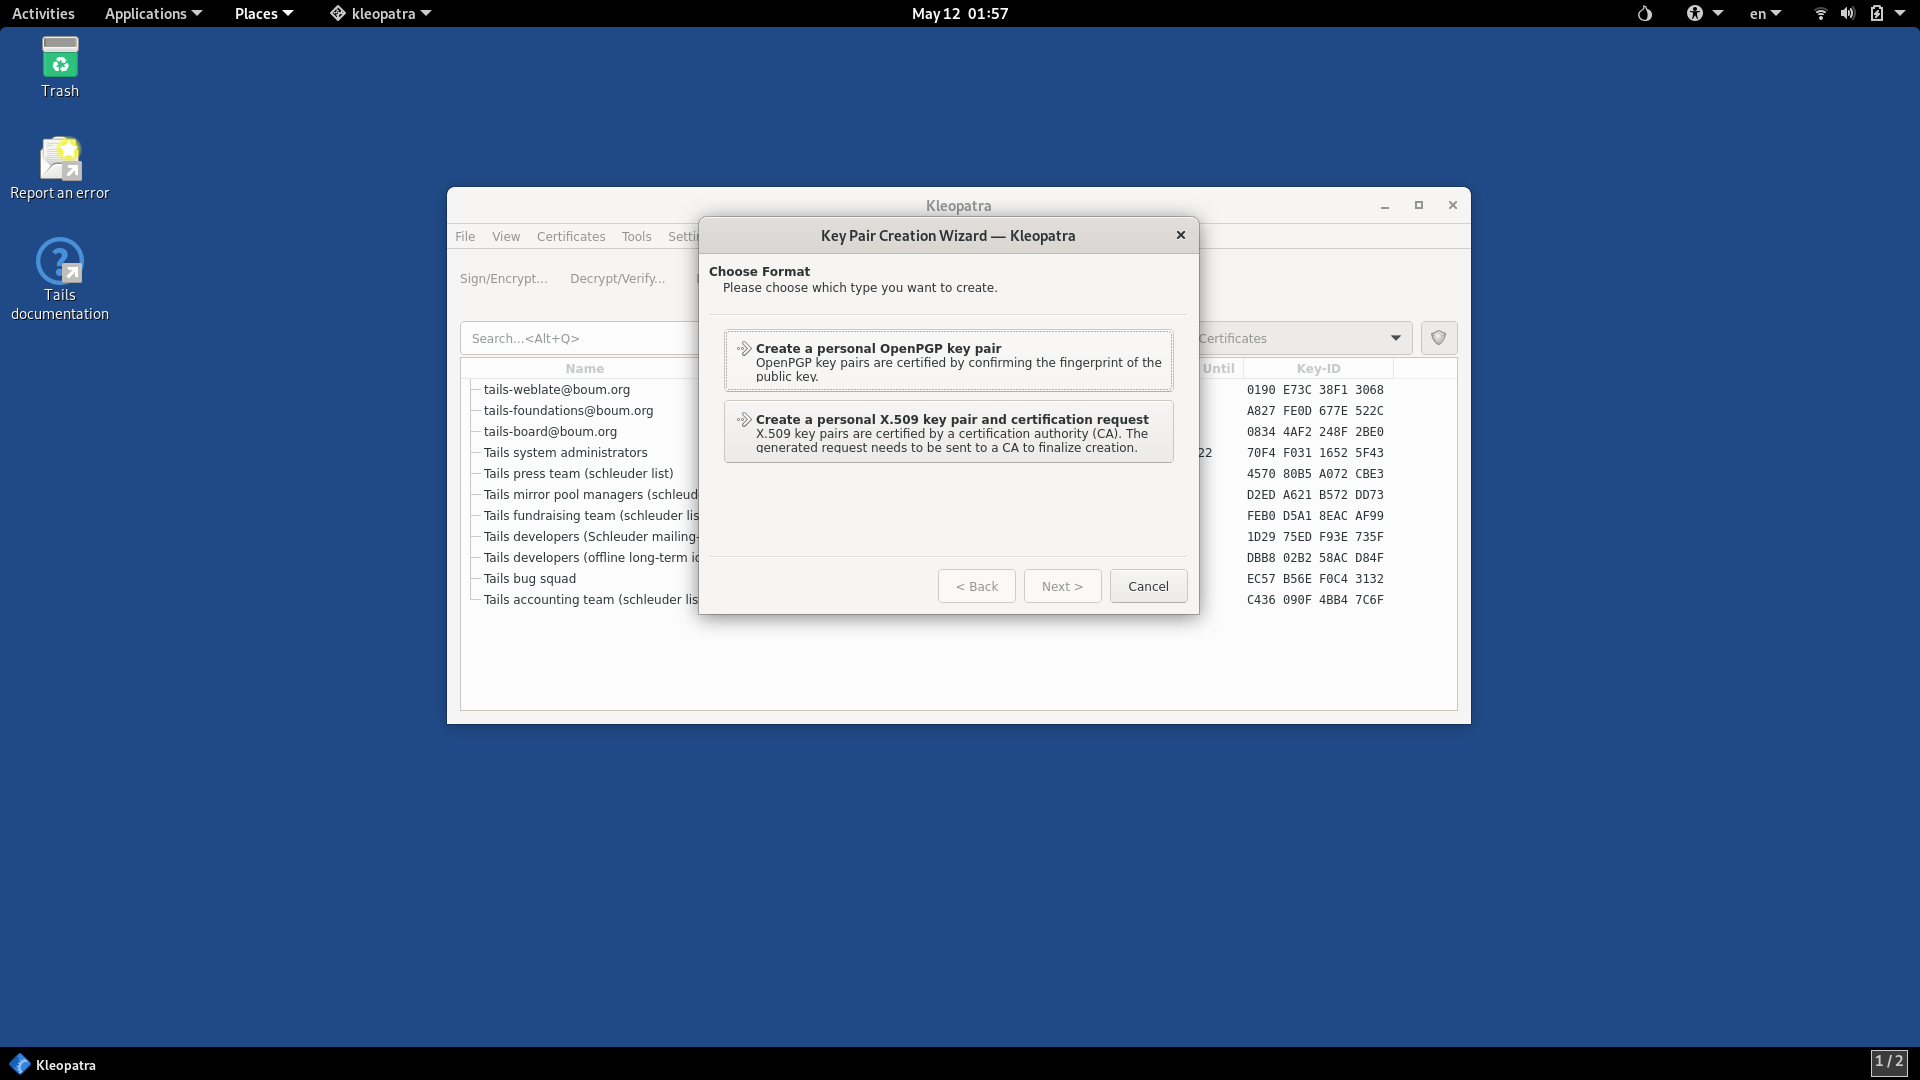
Task: Click the Activities button
Action: (x=43, y=14)
